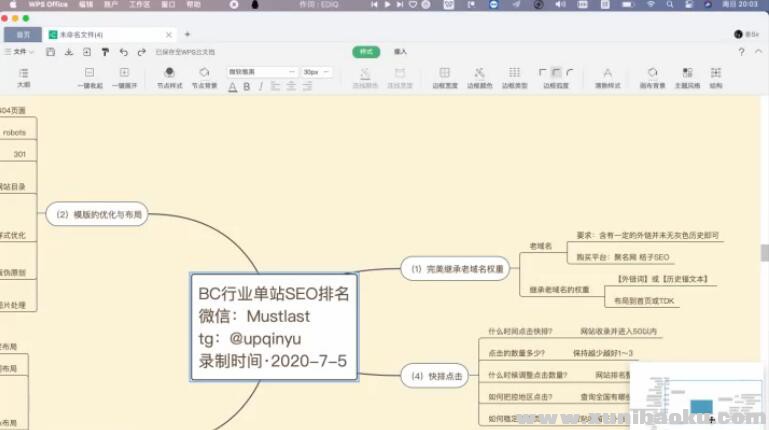Viewport: 769px width, 430px height.
Task: Expand all nodes with 一键展开
Action: (124, 77)
